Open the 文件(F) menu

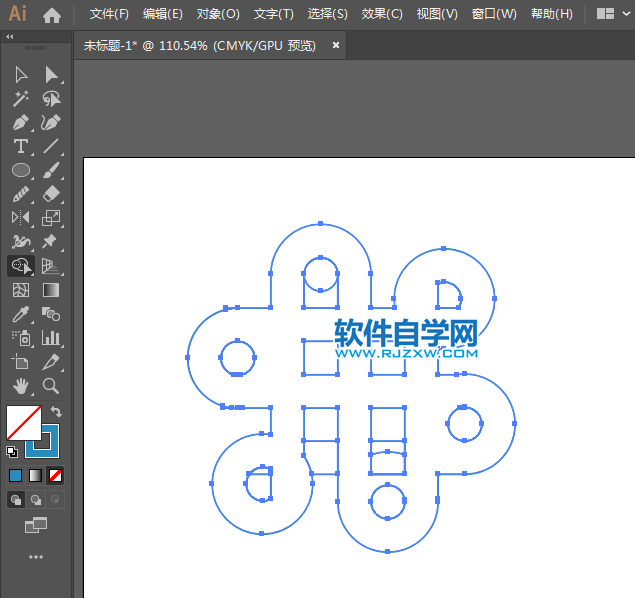coord(109,14)
